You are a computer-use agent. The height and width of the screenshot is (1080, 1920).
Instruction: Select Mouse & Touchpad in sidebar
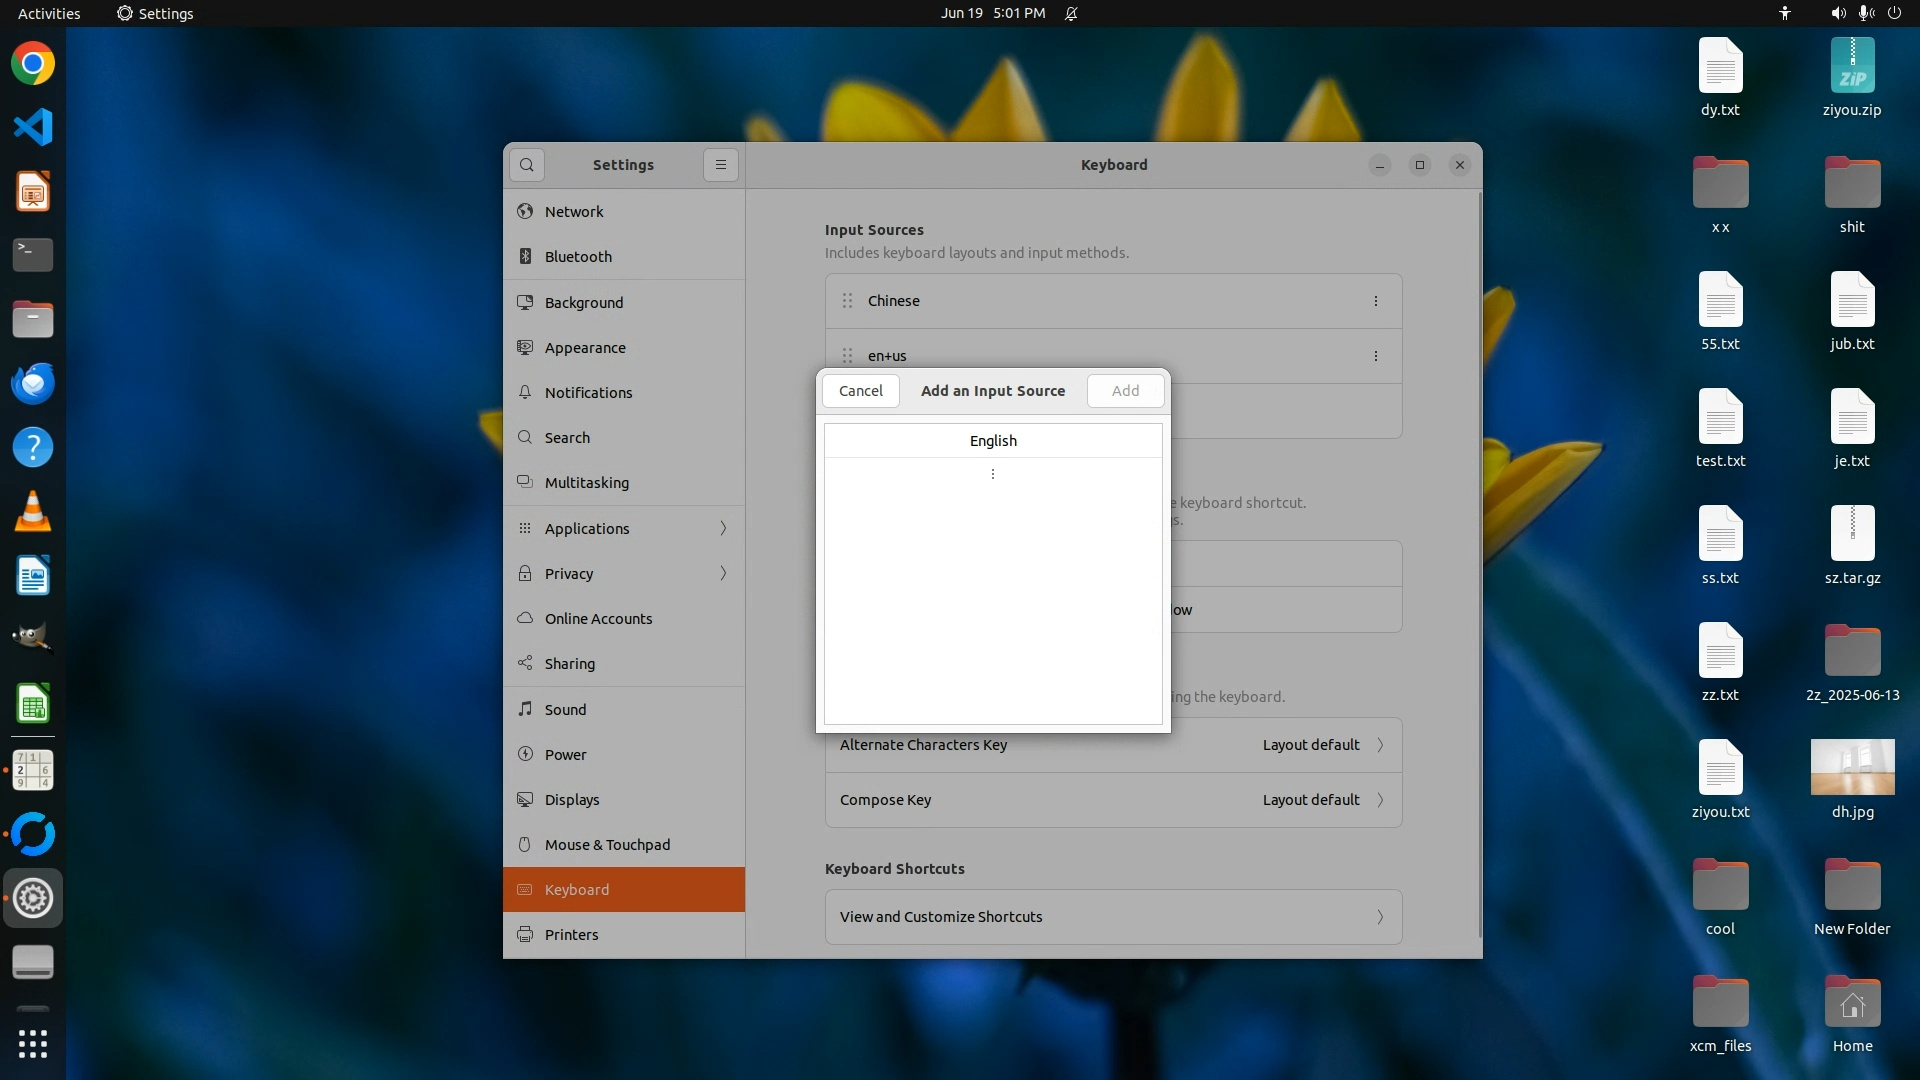tap(607, 845)
